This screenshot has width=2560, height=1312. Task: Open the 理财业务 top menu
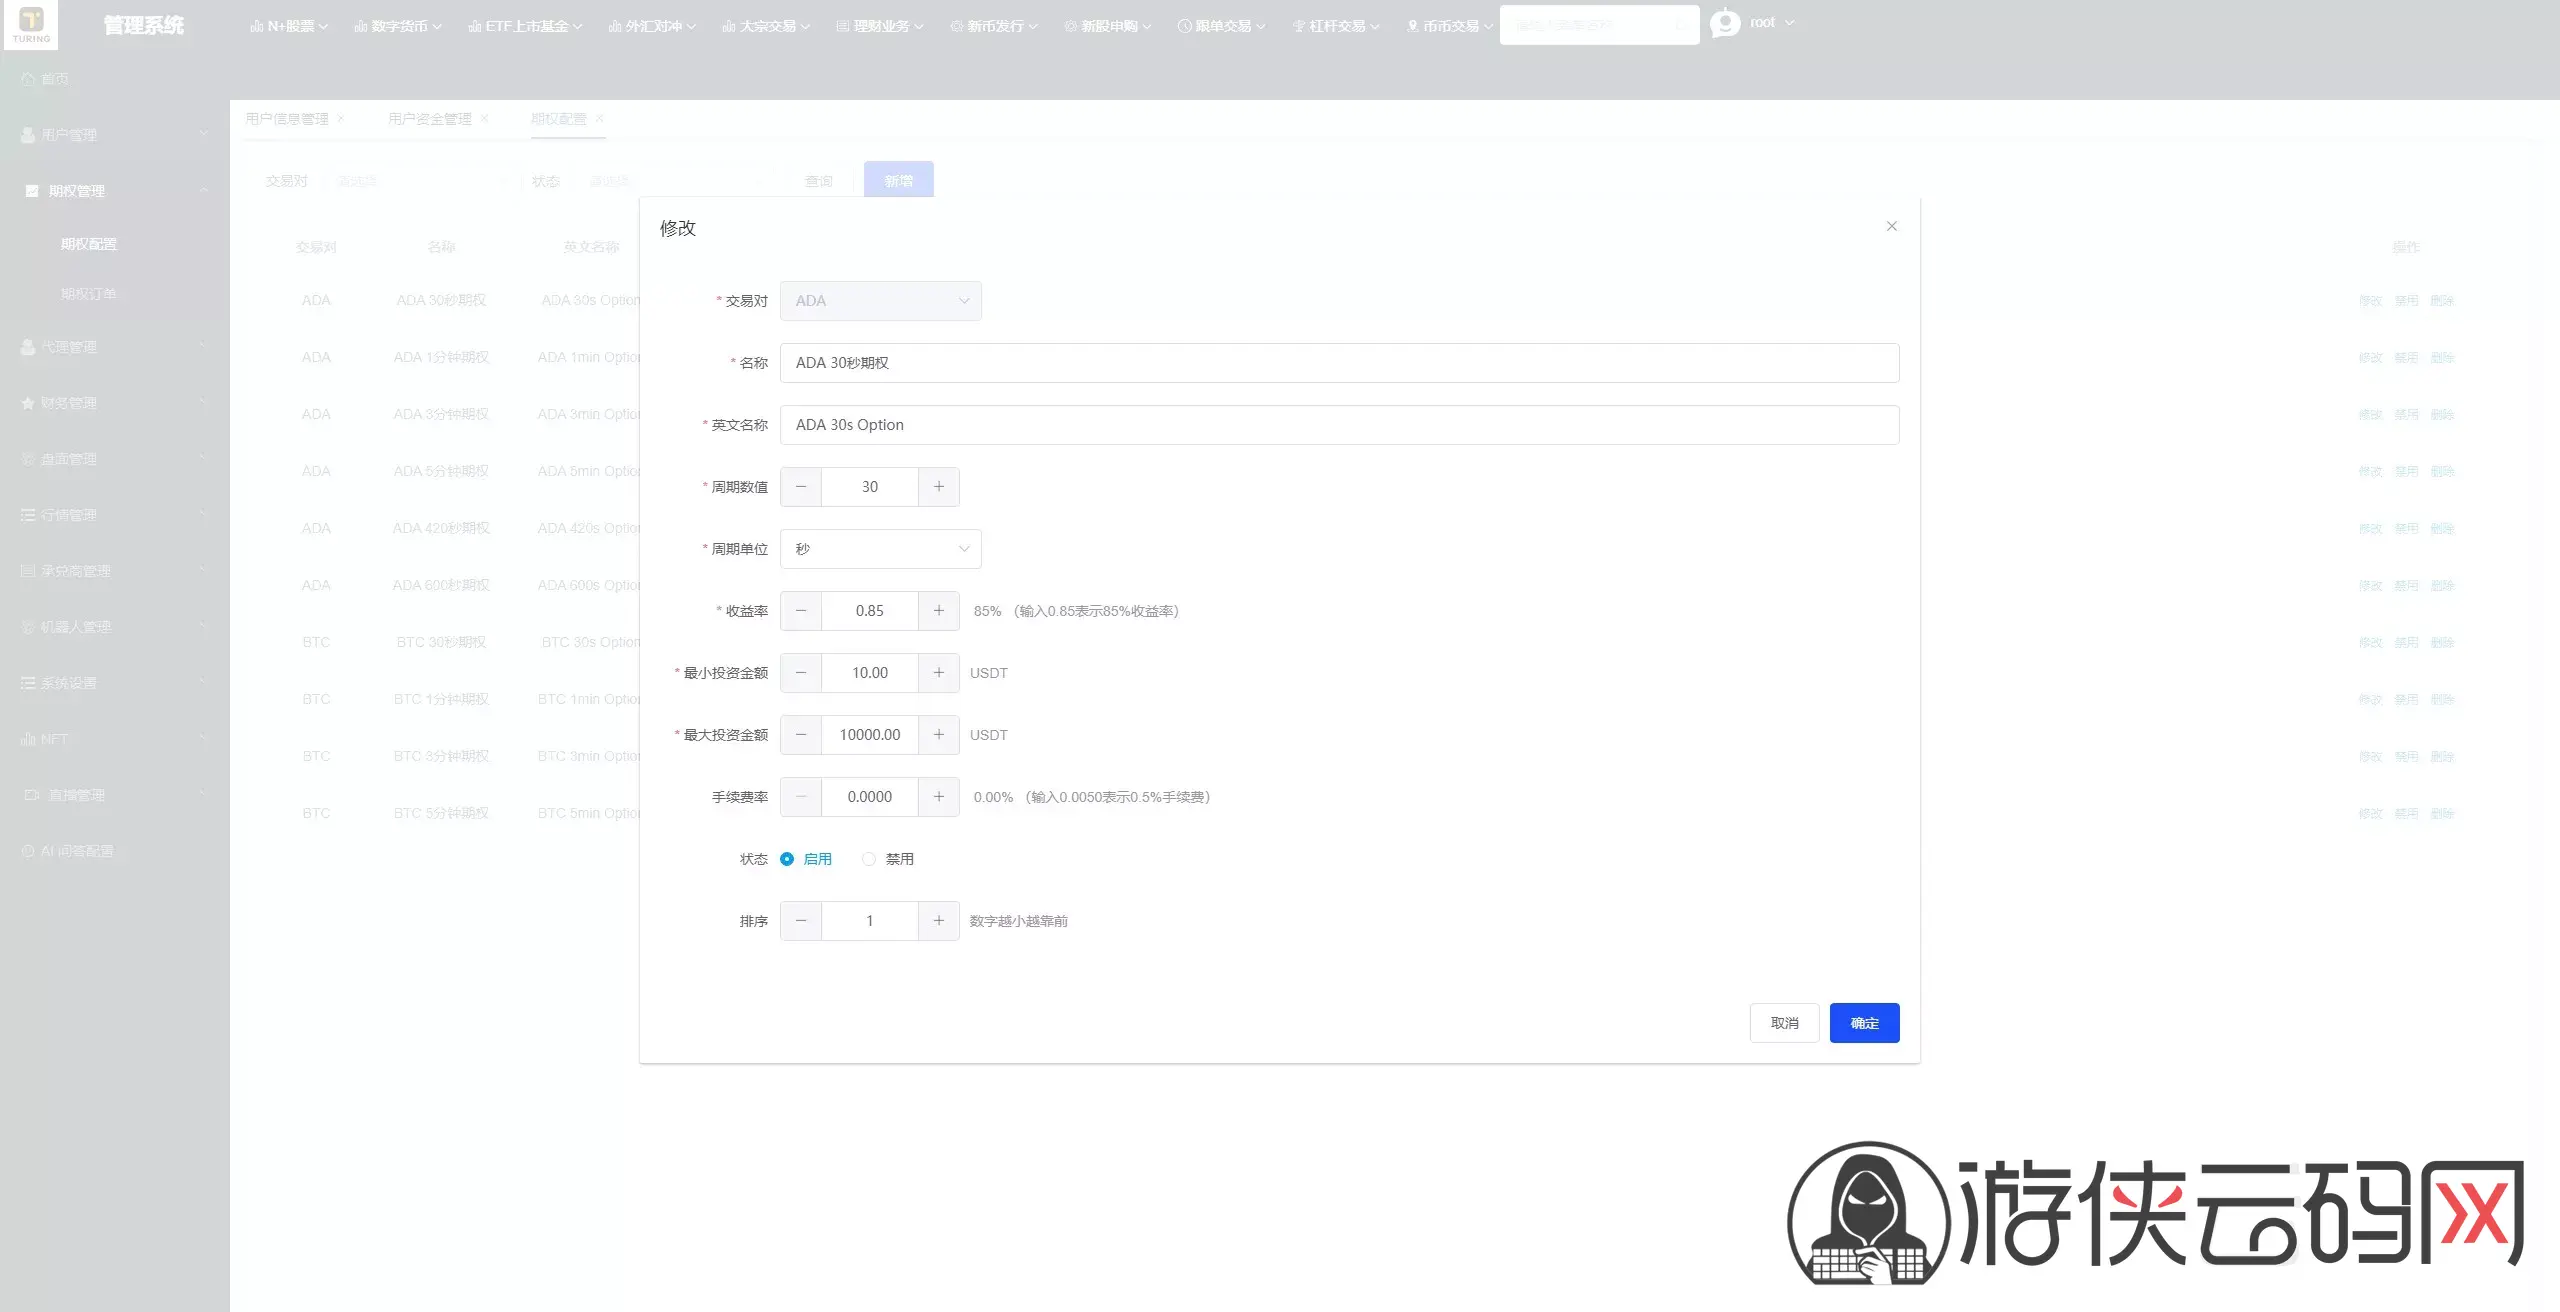(880, 26)
